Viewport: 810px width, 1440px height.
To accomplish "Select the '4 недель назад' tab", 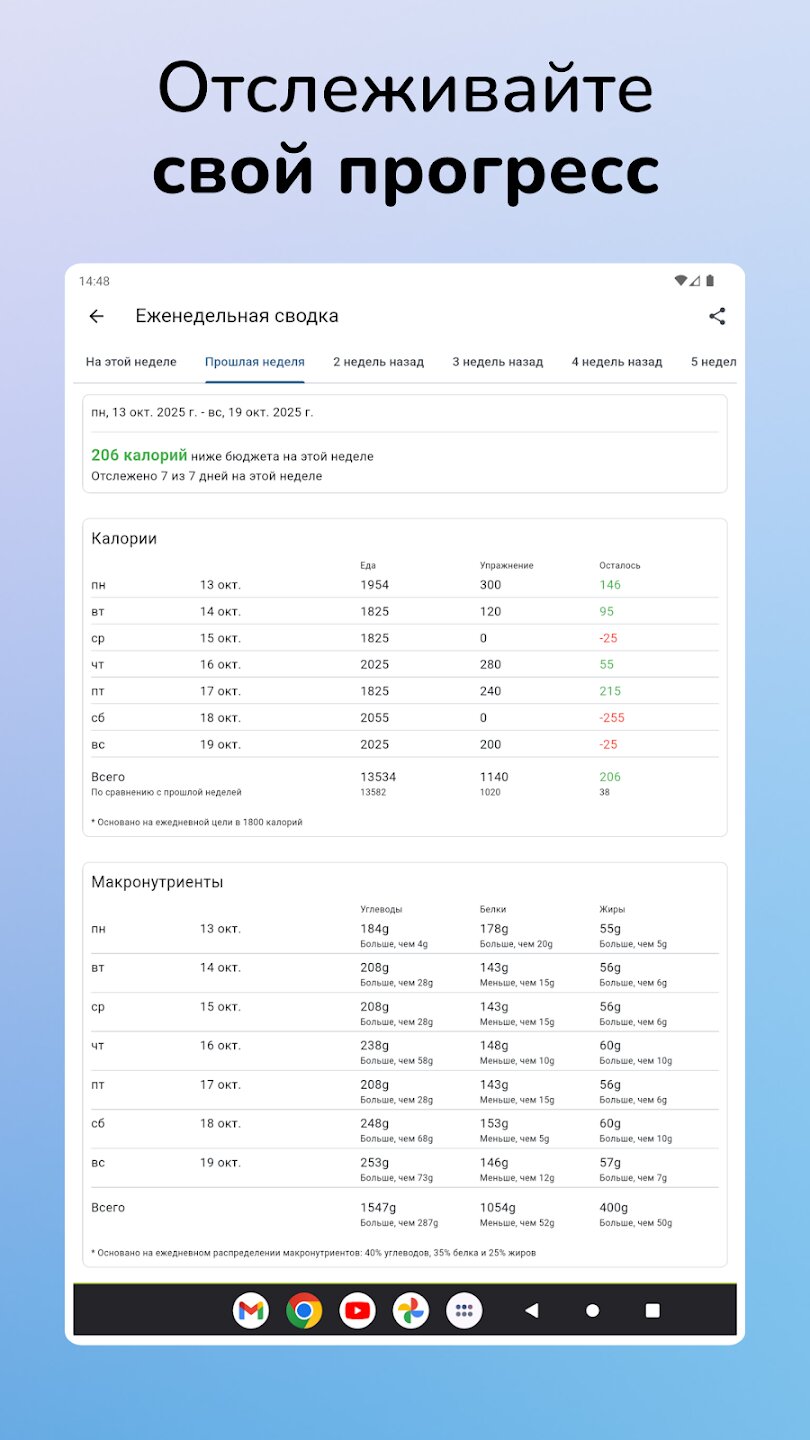I will point(617,362).
